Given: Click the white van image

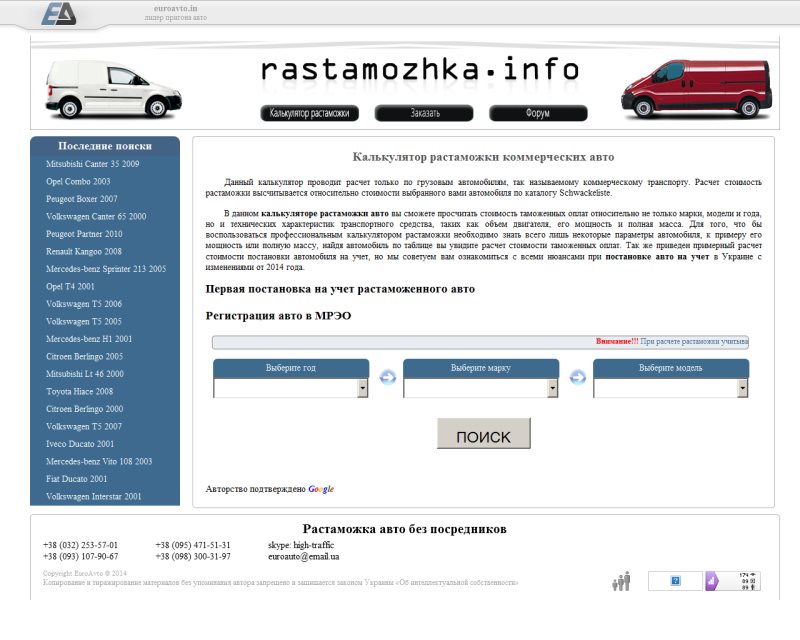Looking at the screenshot, I should [x=112, y=88].
